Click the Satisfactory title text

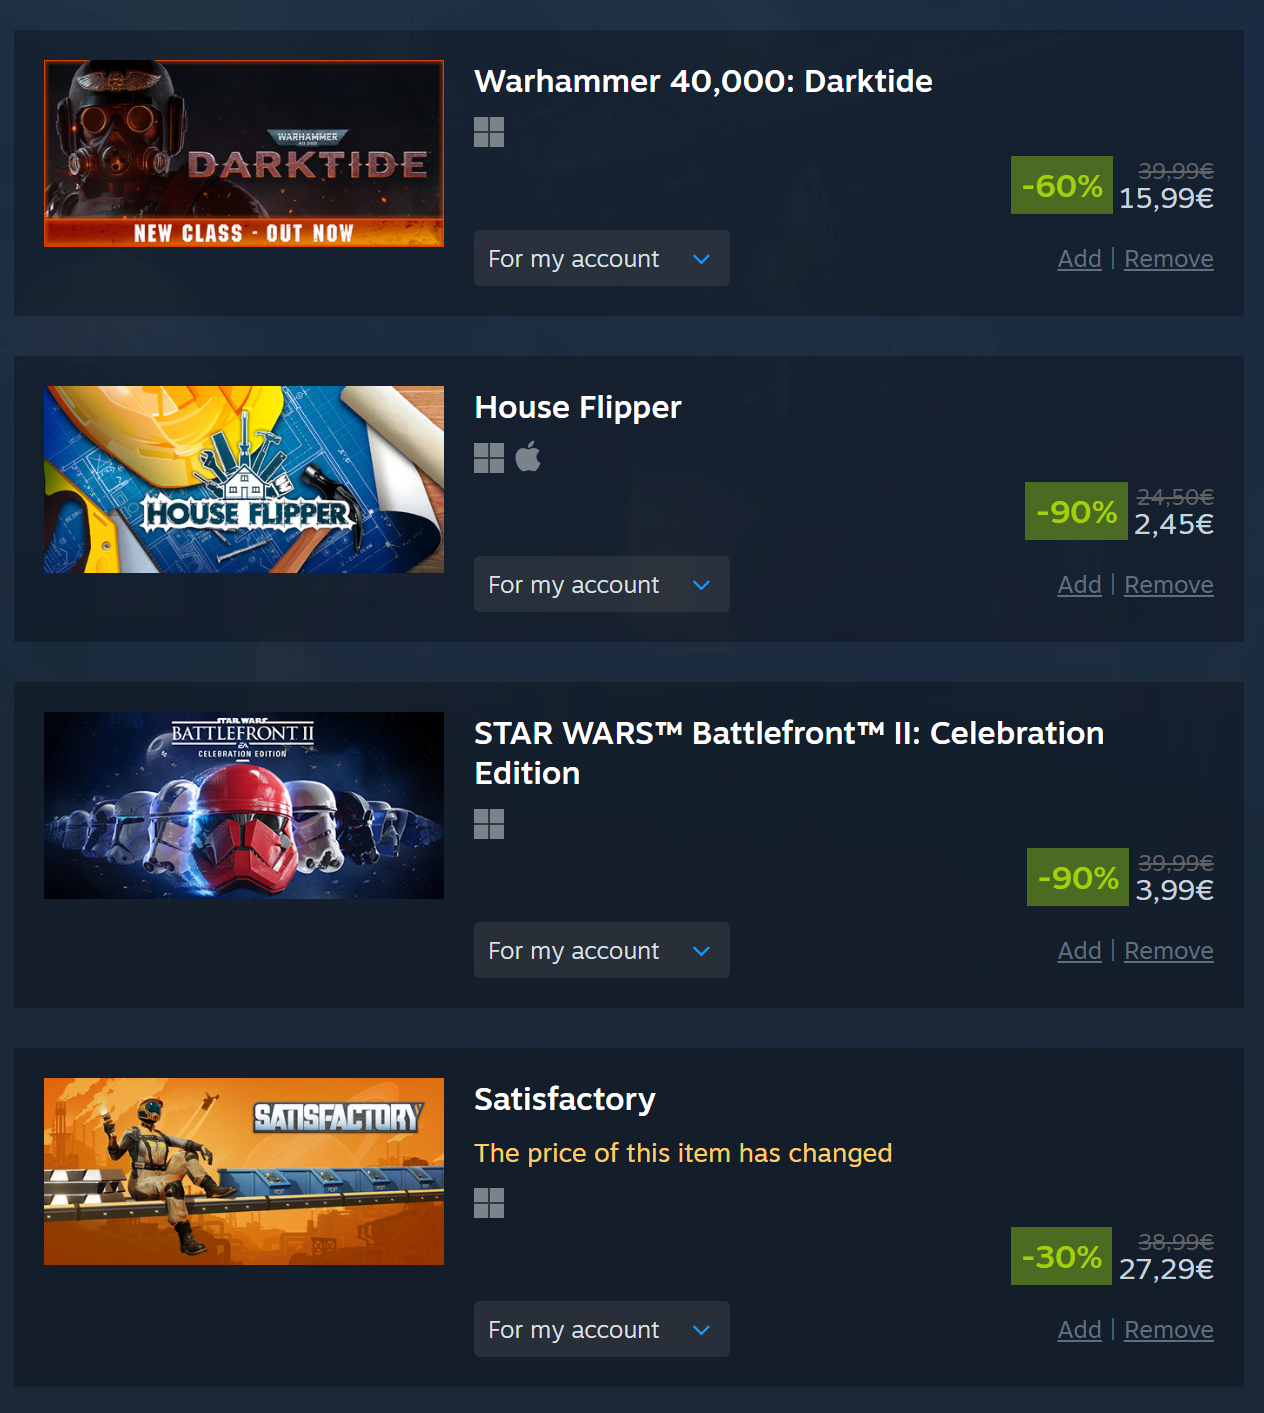click(x=565, y=1099)
